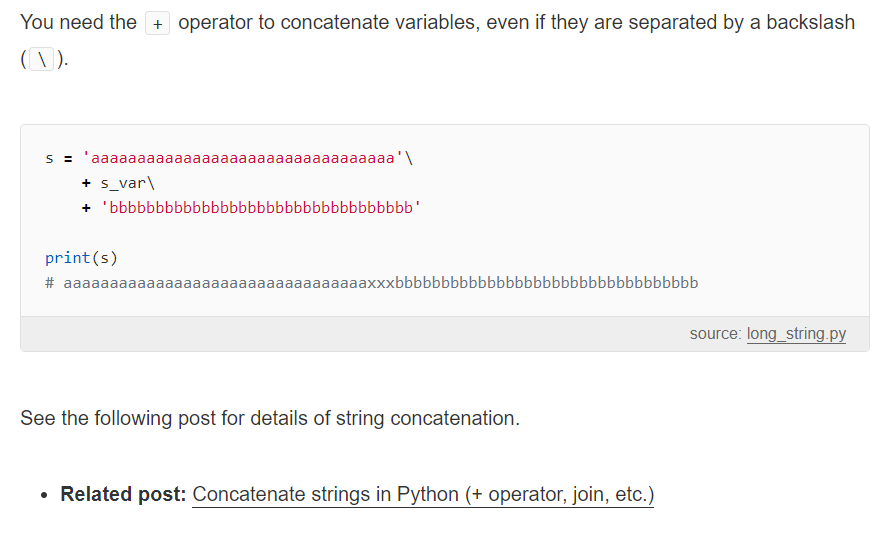This screenshot has height=535, width=882.
Task: Click the equals sign in the assignment
Action: coord(68,159)
